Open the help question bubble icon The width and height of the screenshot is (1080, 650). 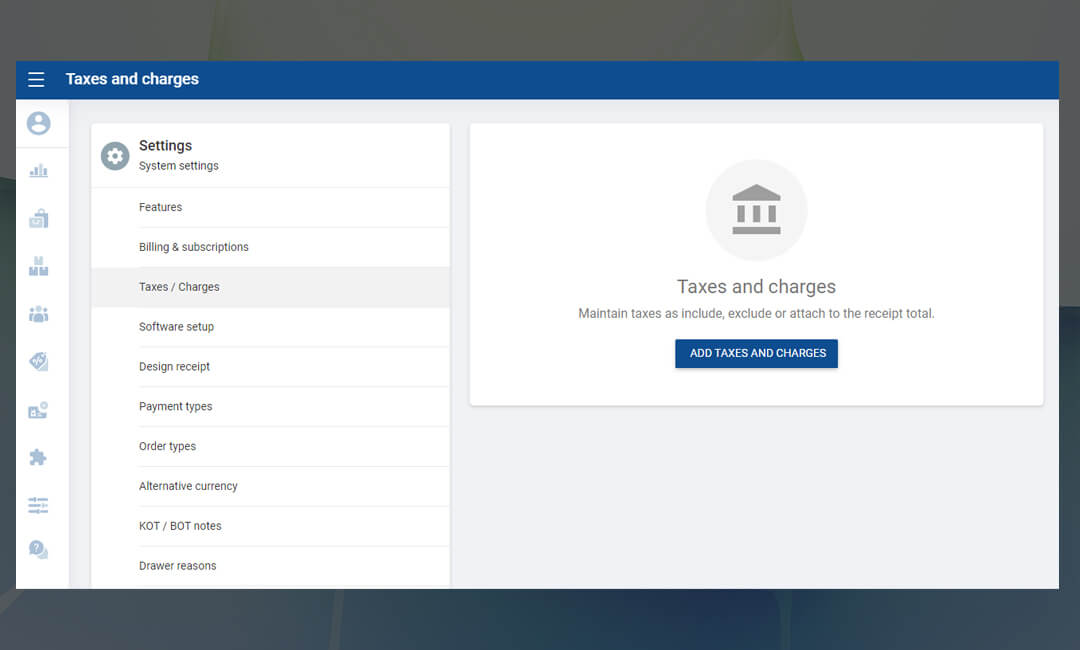(x=38, y=550)
